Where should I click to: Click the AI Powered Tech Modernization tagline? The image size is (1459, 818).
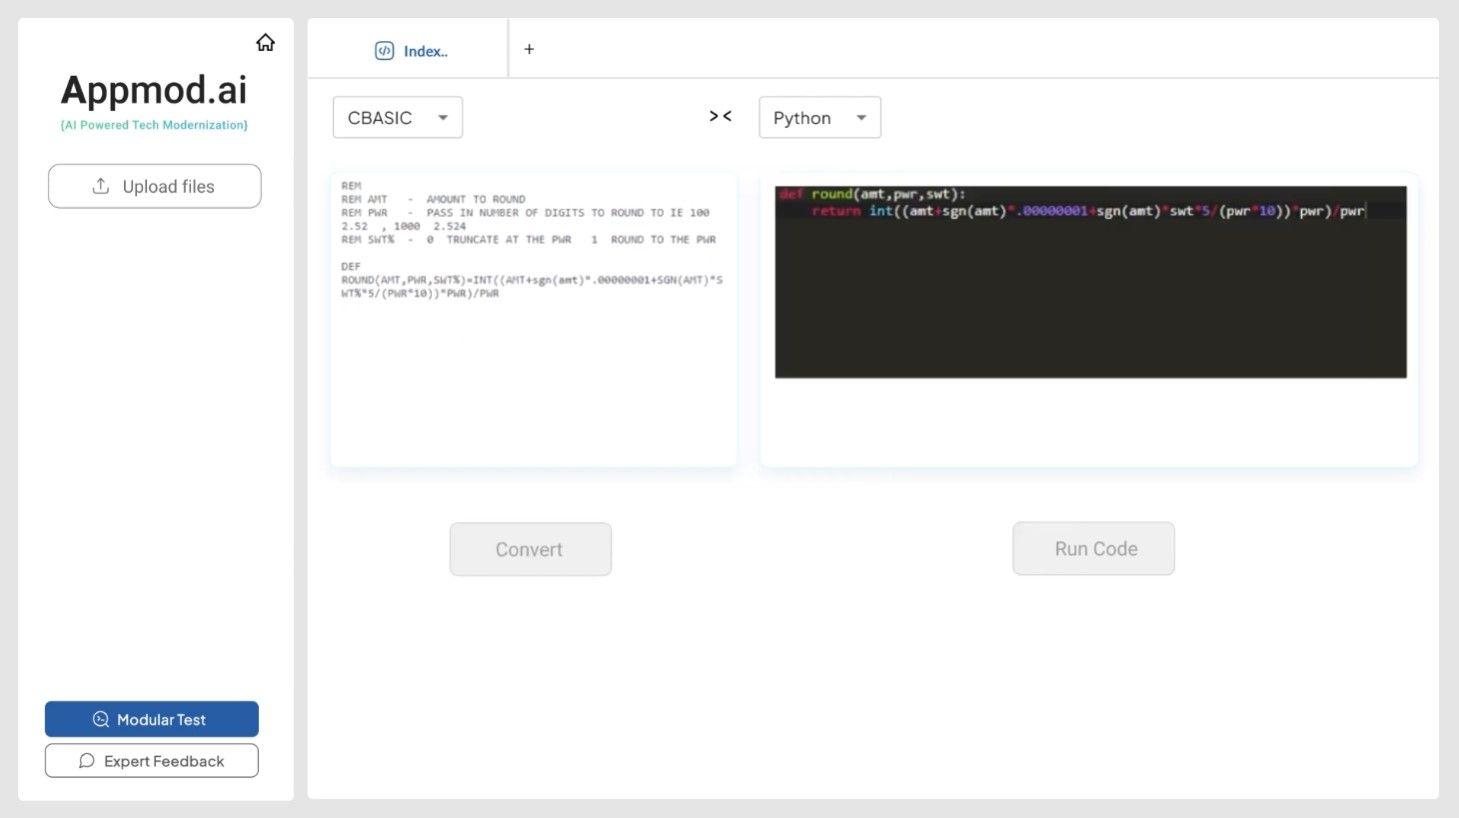[x=154, y=125]
